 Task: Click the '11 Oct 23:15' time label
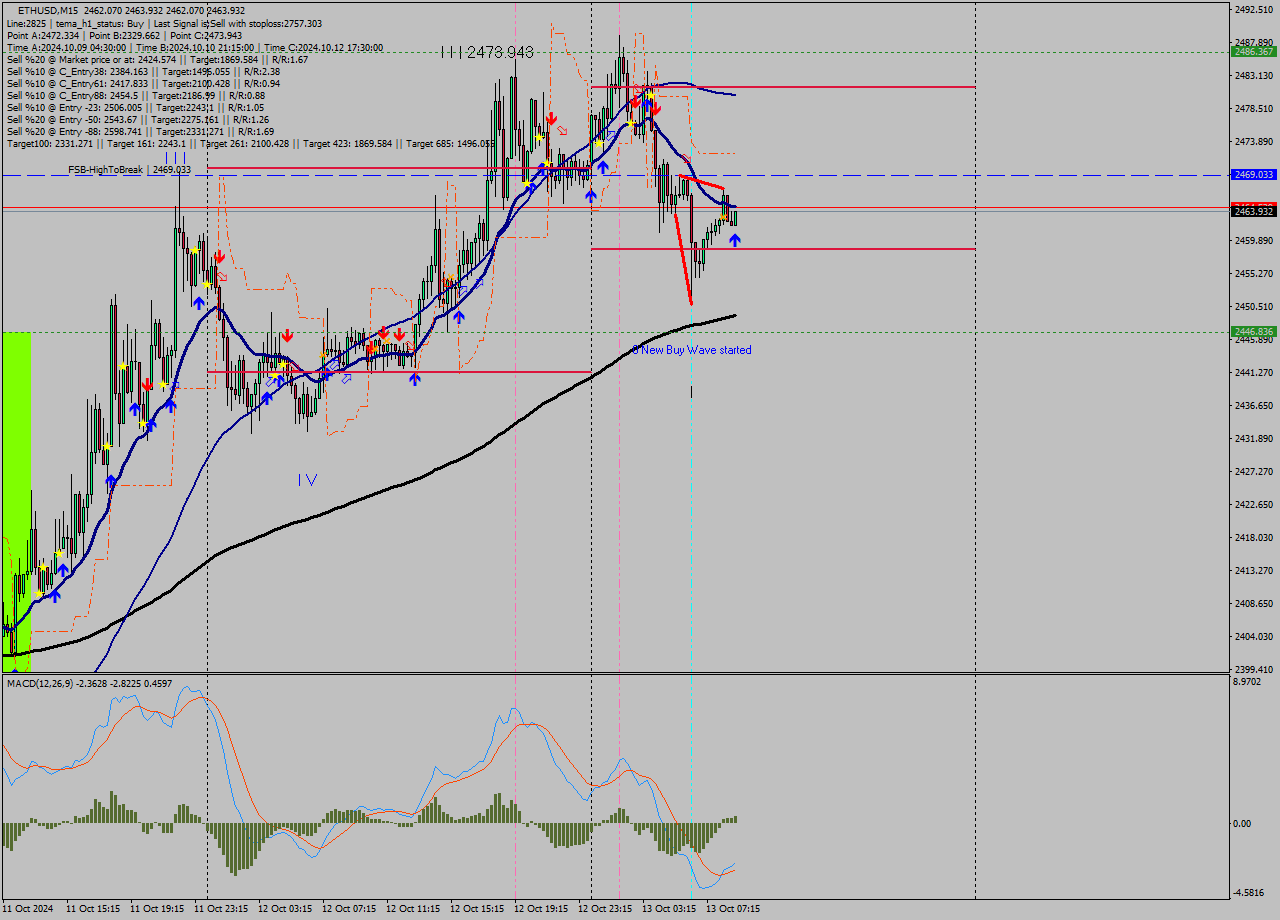[221, 909]
